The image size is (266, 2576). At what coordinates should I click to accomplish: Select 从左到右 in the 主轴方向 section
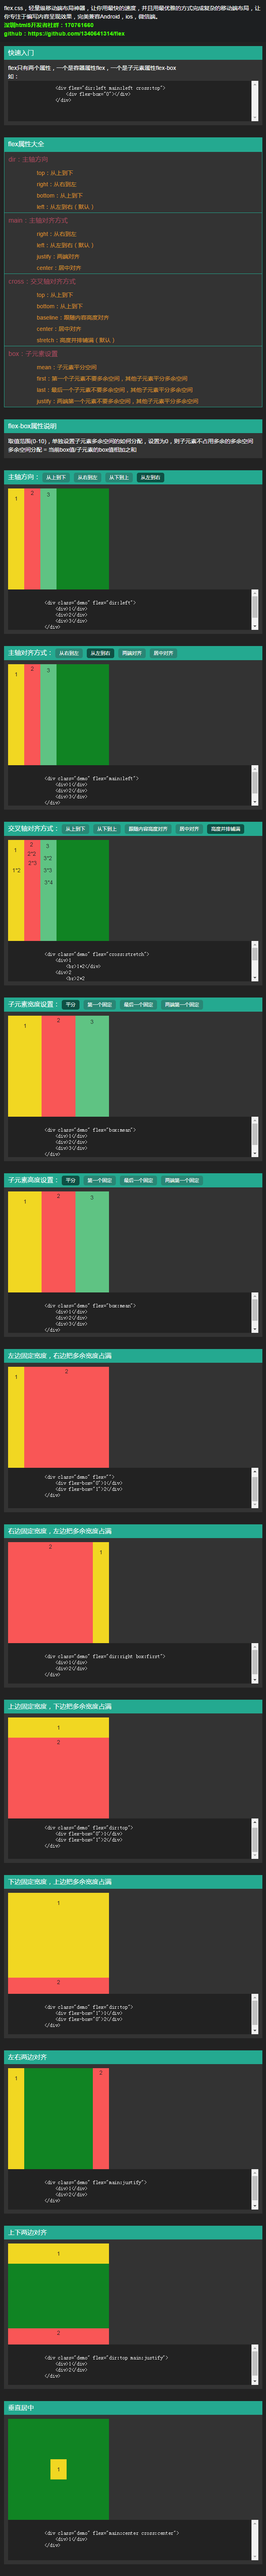pyautogui.click(x=150, y=478)
